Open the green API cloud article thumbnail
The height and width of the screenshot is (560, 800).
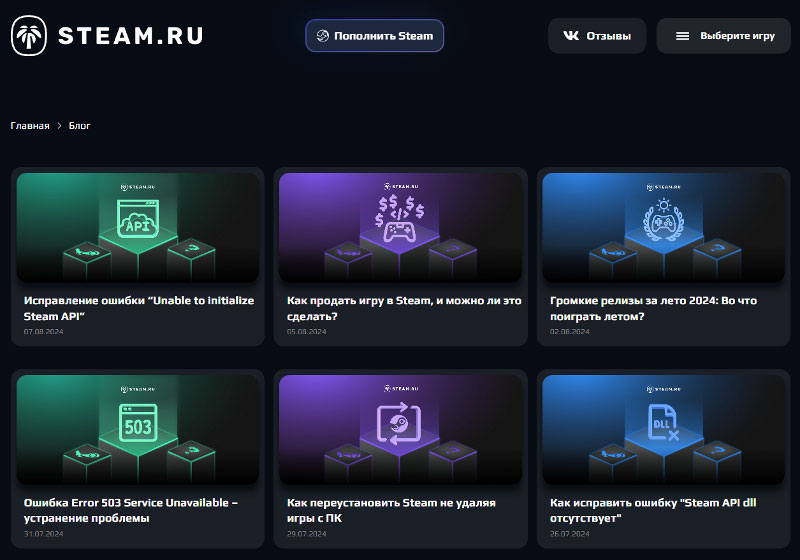coord(138,227)
